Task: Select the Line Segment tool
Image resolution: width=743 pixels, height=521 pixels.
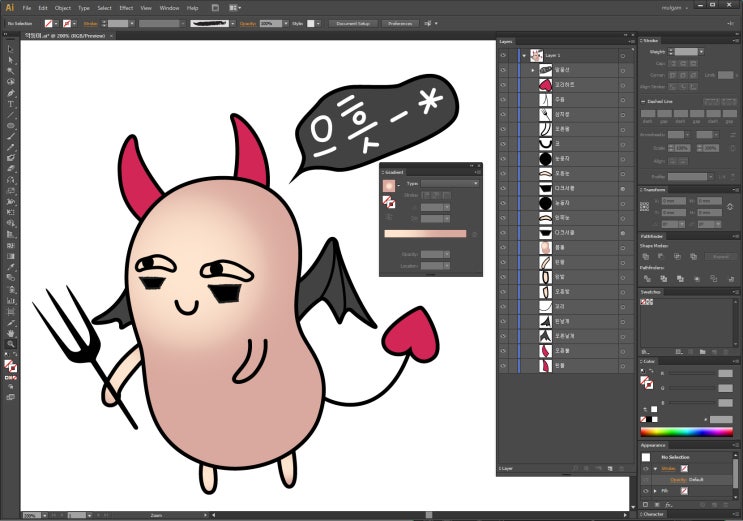Action: pyautogui.click(x=10, y=115)
